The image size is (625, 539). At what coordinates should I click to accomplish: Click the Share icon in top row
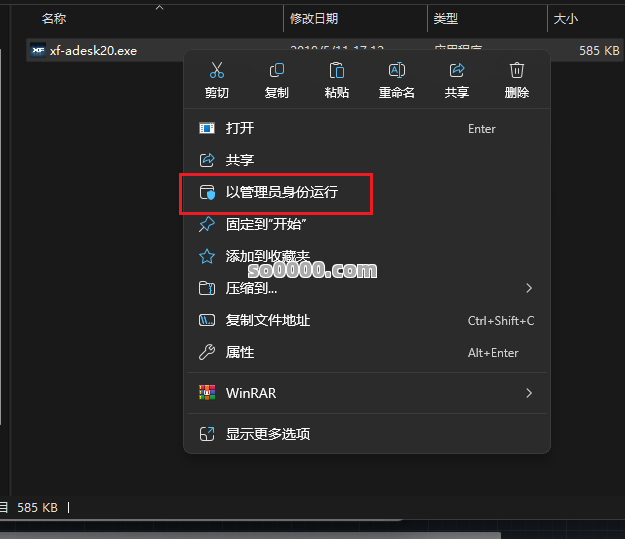(x=457, y=71)
